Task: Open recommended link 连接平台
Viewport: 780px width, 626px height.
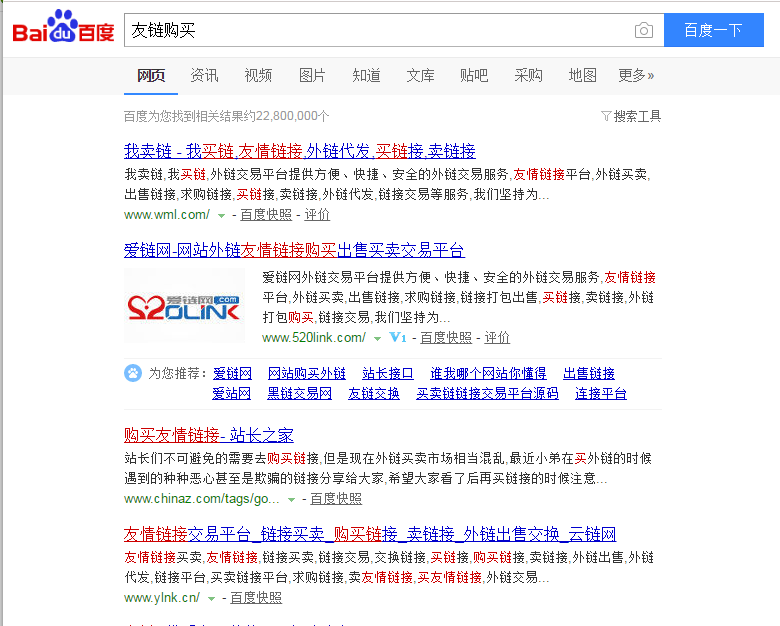Action: 601,394
